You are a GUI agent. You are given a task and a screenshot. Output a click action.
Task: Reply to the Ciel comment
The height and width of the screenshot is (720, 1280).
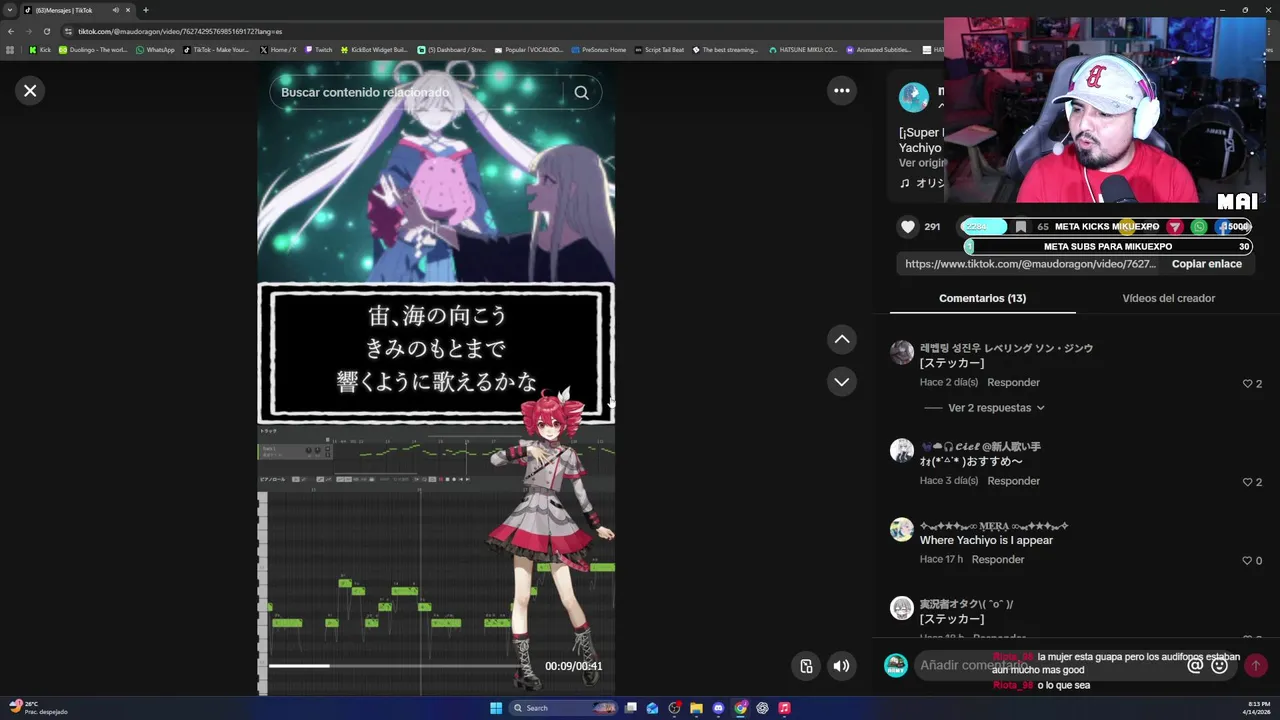[1013, 481]
